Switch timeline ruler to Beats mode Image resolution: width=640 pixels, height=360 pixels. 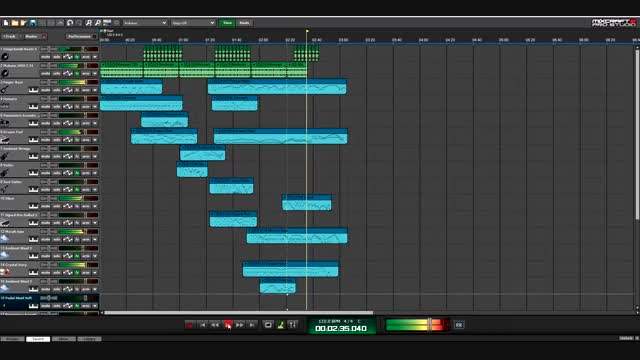pos(244,23)
